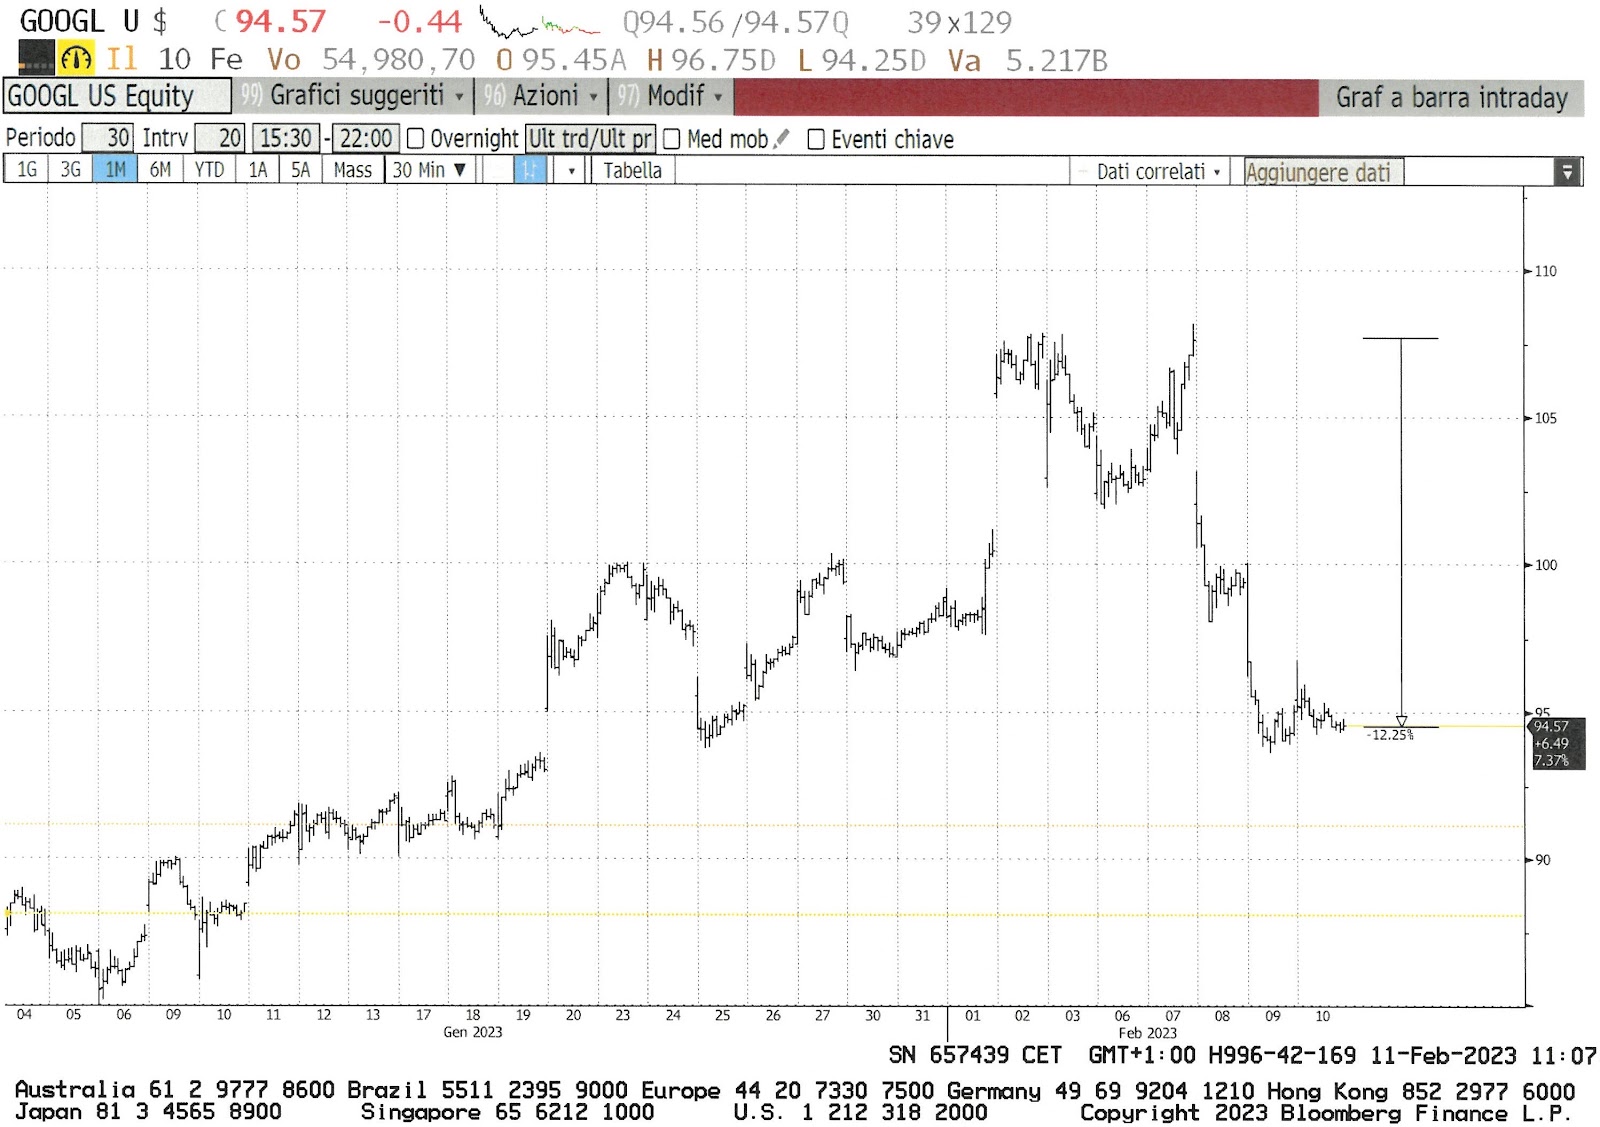This screenshot has height=1127, width=1600.
Task: Click the low price L 94.25D
Action: coord(862,60)
